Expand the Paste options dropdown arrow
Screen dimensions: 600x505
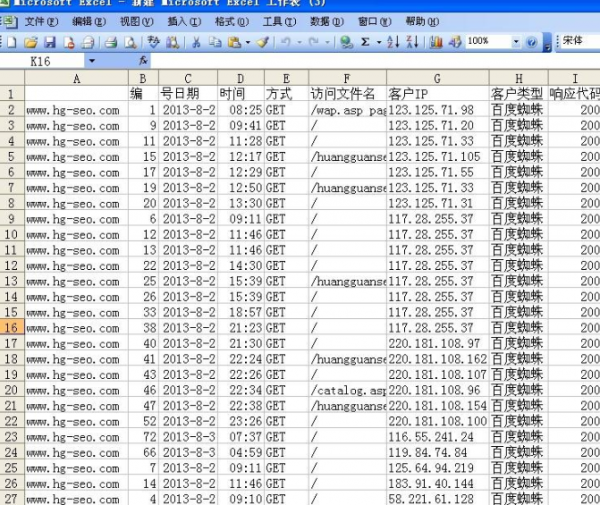(247, 42)
